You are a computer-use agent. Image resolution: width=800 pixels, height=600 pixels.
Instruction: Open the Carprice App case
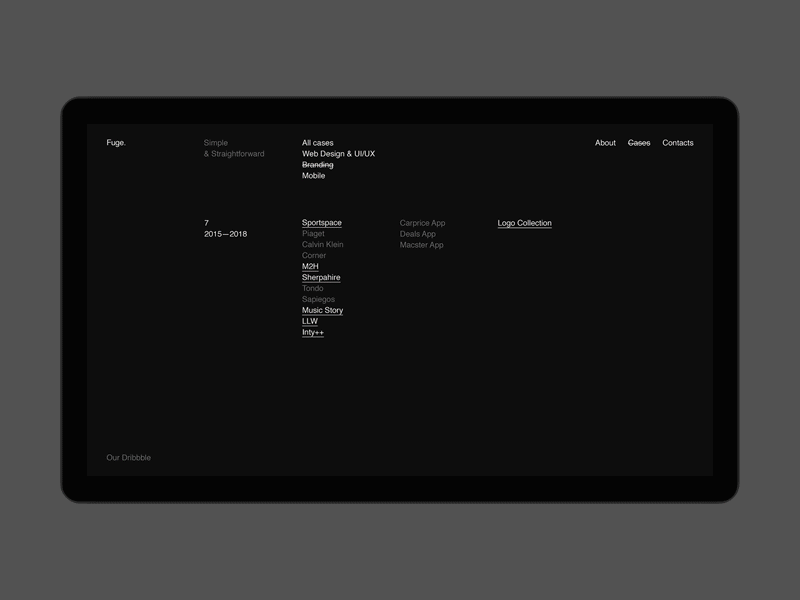(423, 222)
